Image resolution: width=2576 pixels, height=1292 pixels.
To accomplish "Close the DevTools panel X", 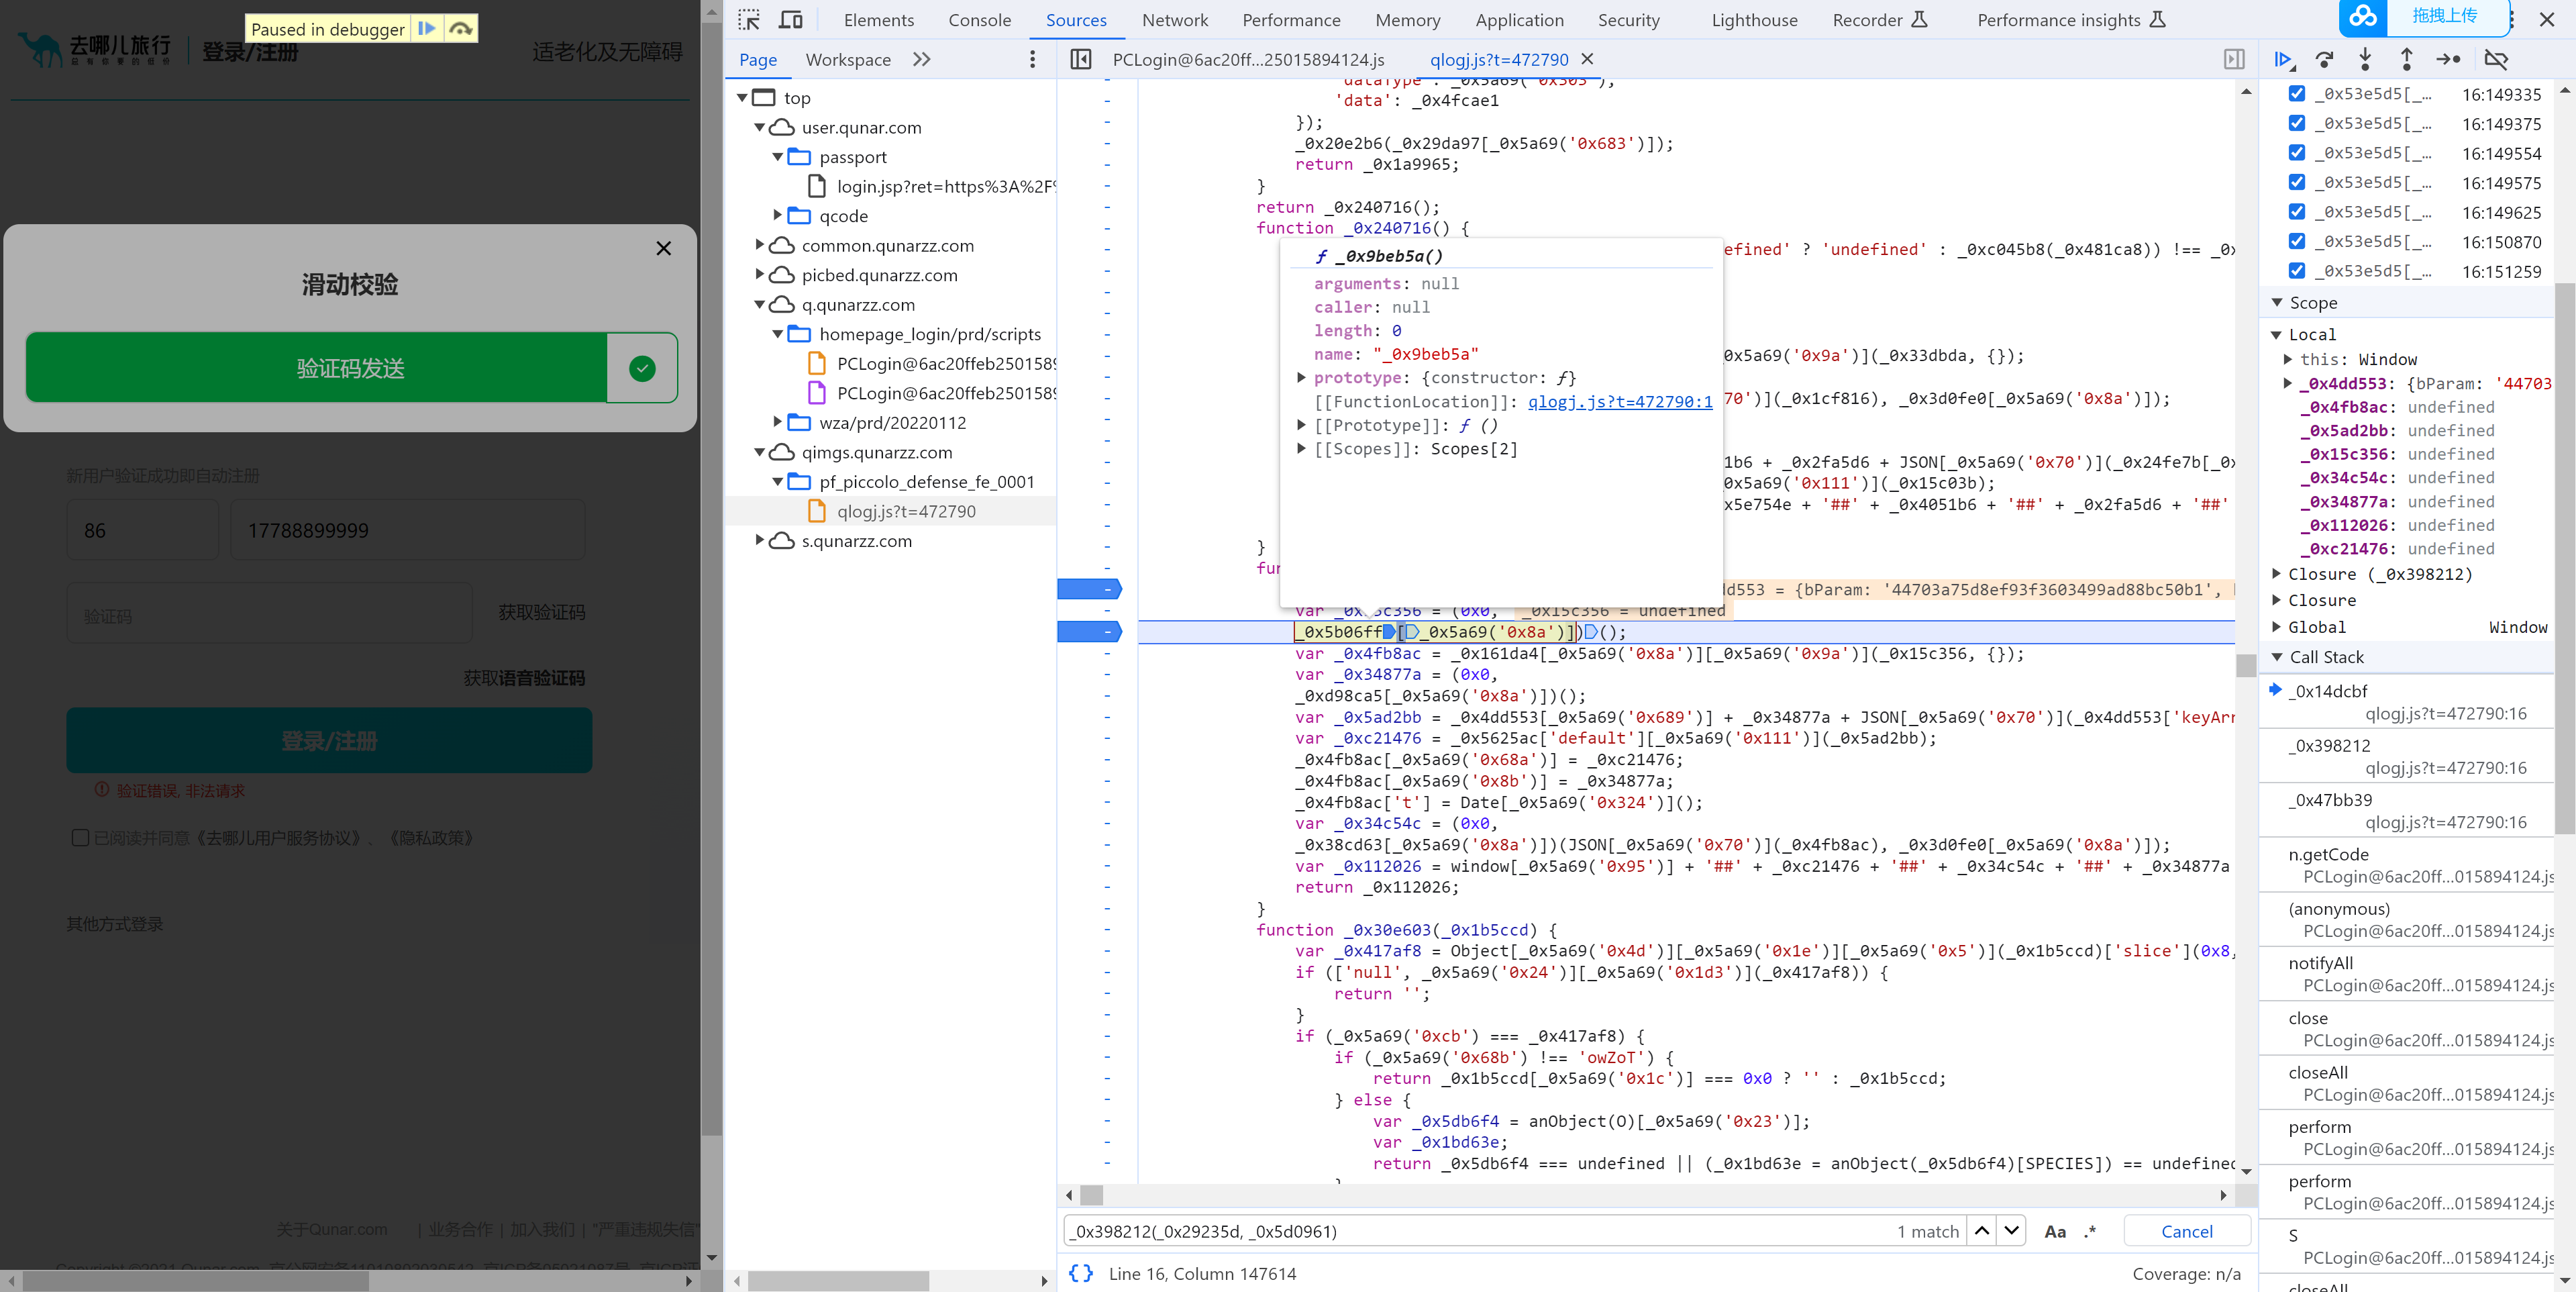I will [x=2547, y=19].
